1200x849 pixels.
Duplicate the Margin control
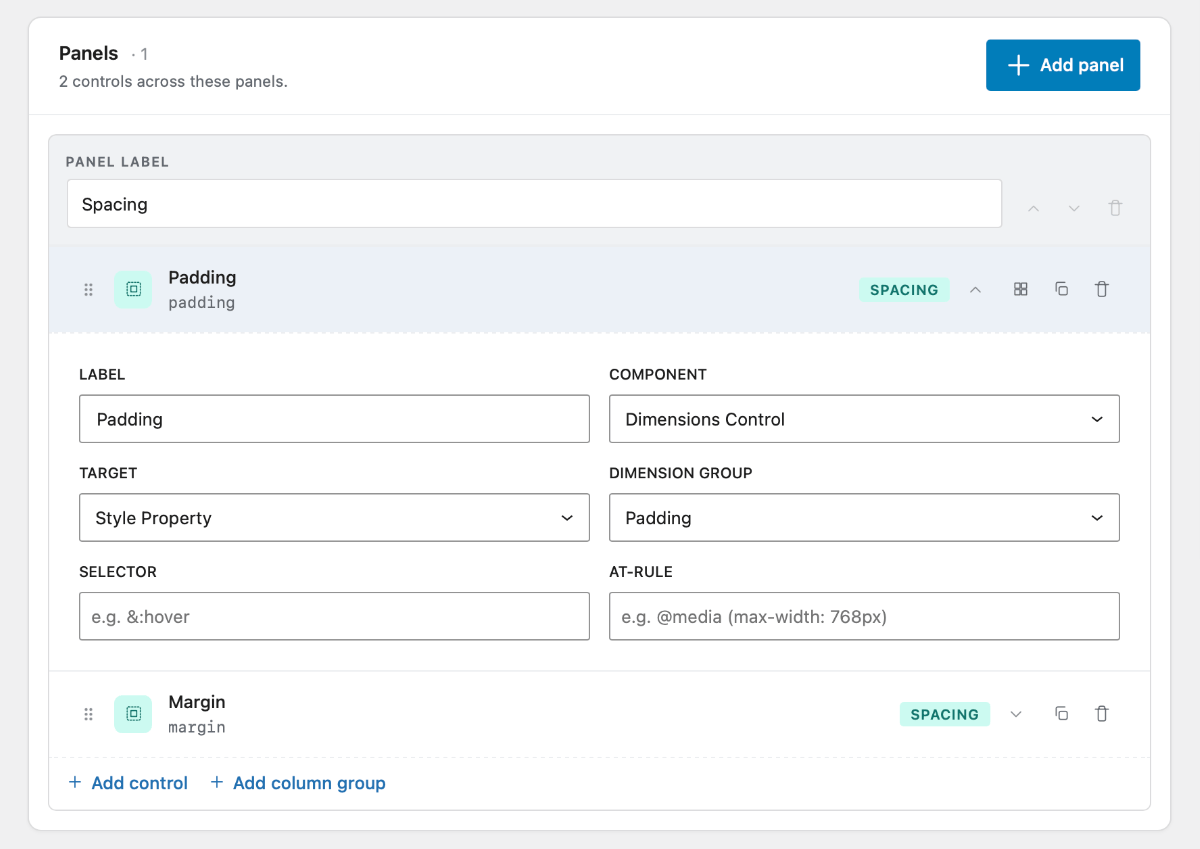(1062, 714)
